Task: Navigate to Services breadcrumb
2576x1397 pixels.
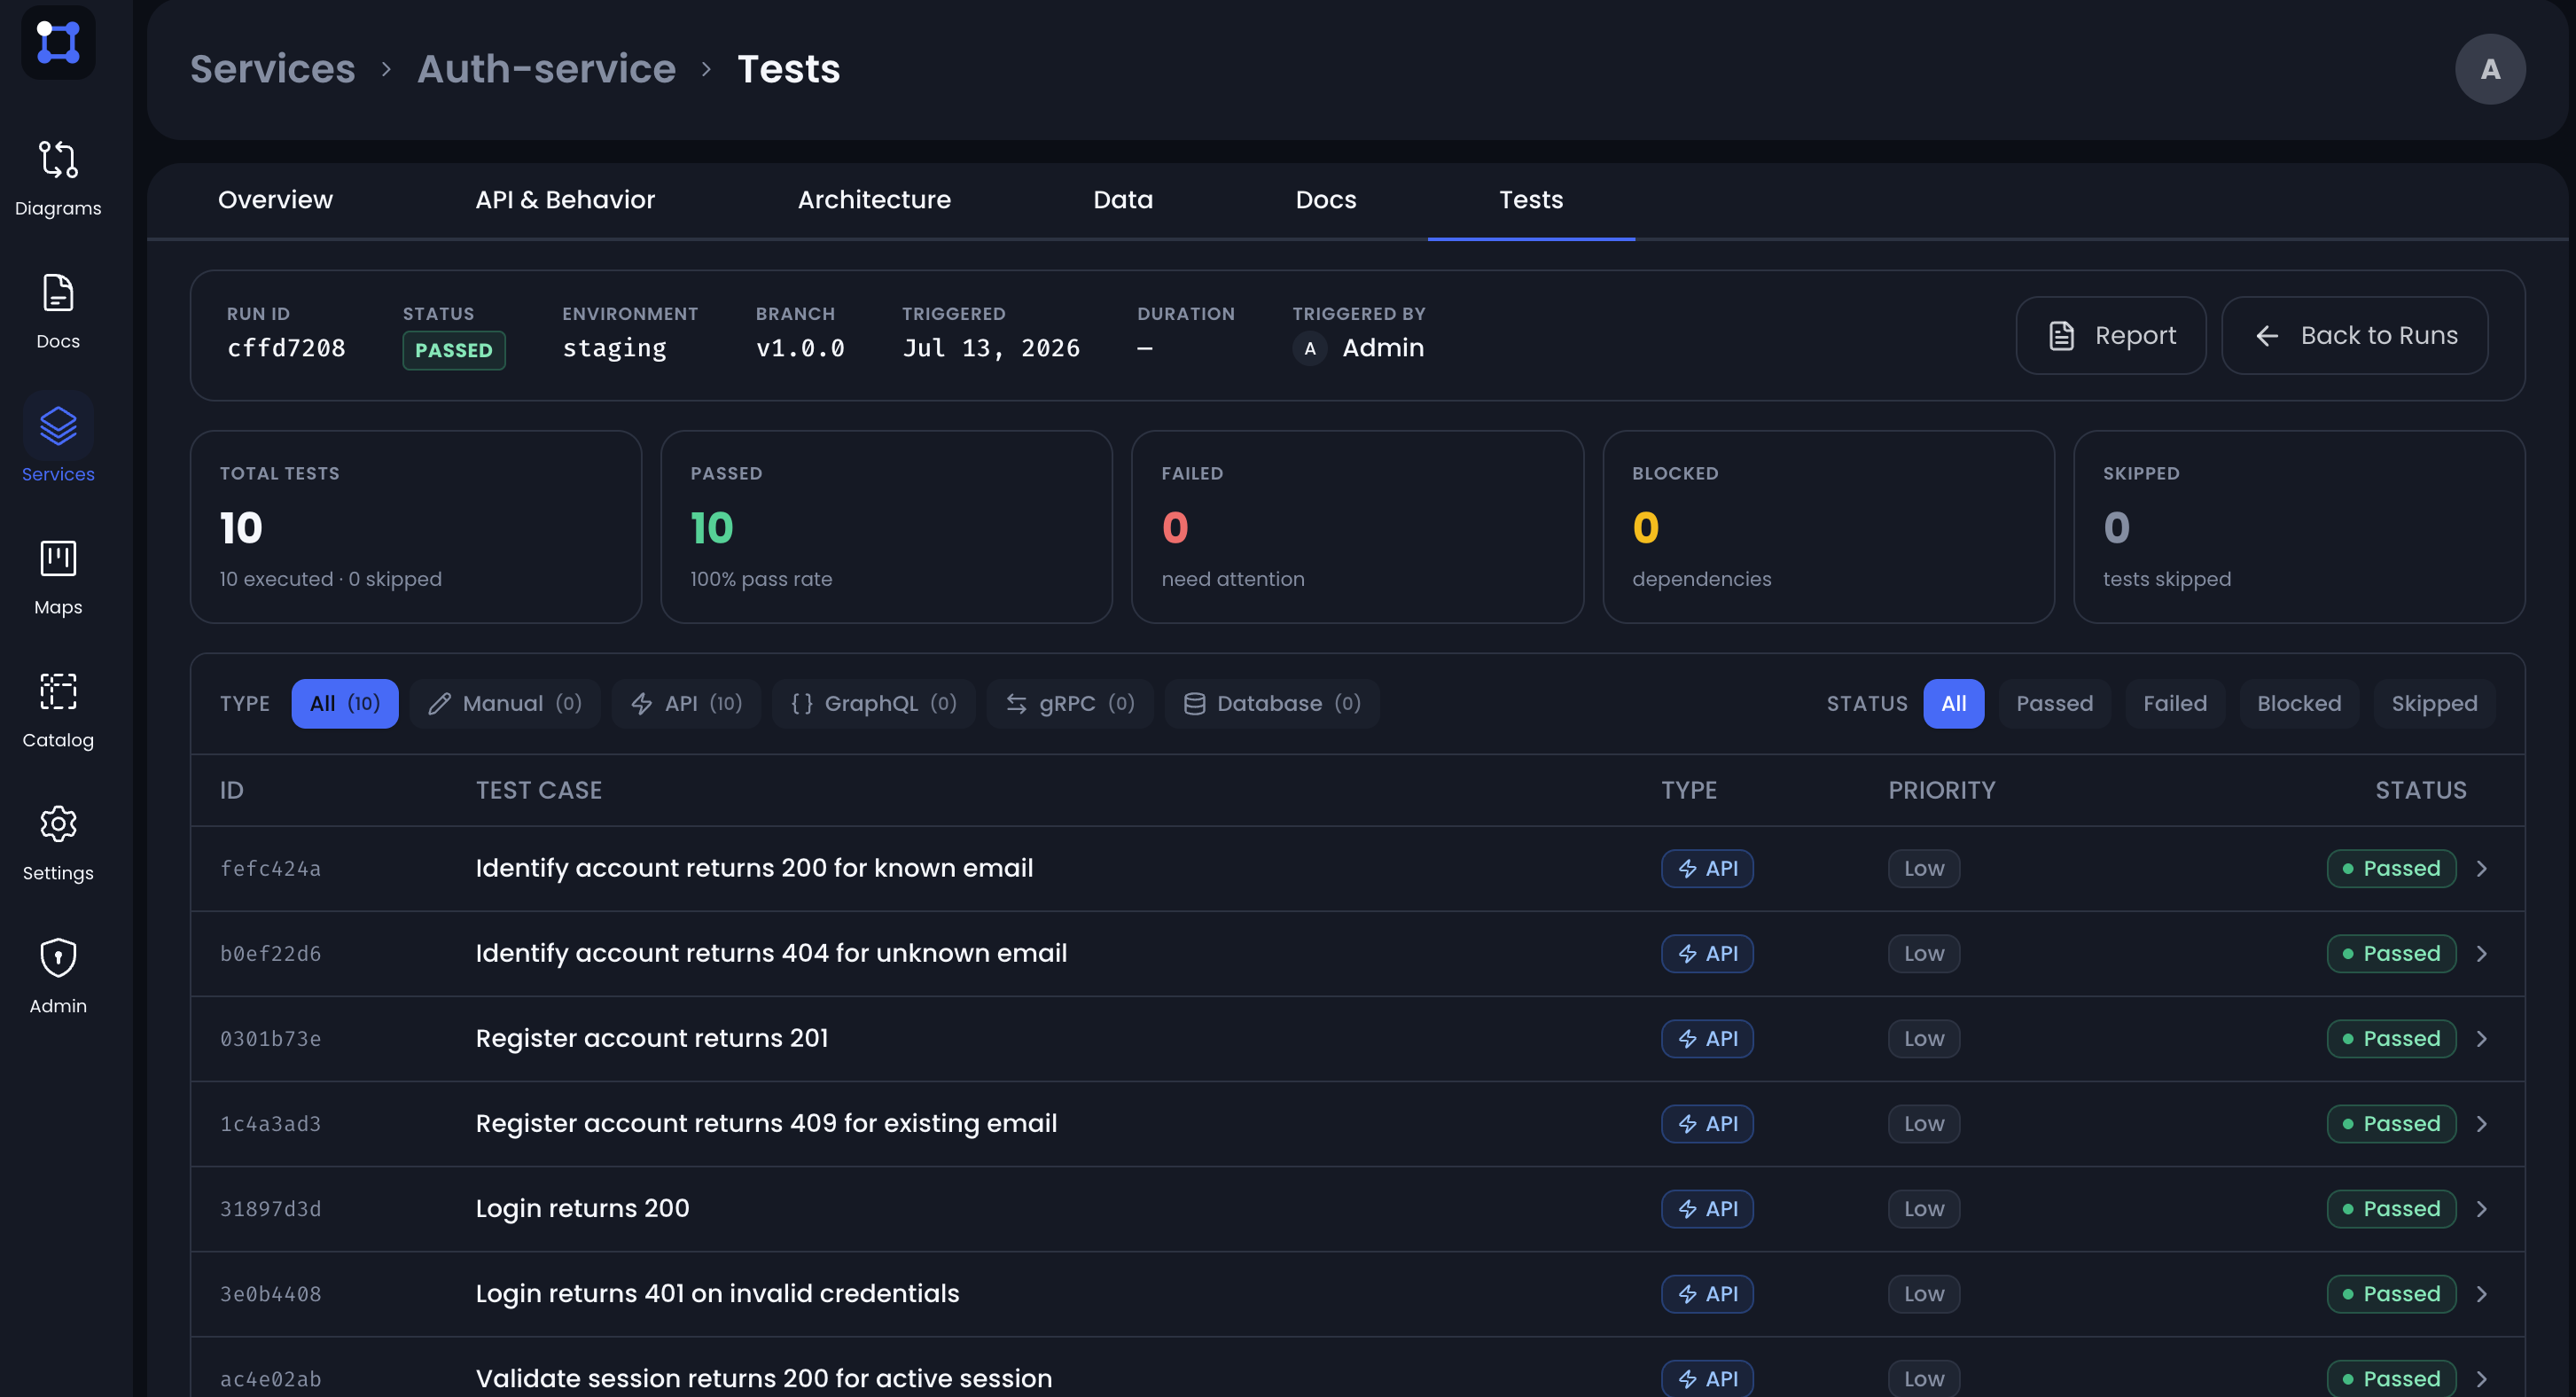Action: [273, 69]
